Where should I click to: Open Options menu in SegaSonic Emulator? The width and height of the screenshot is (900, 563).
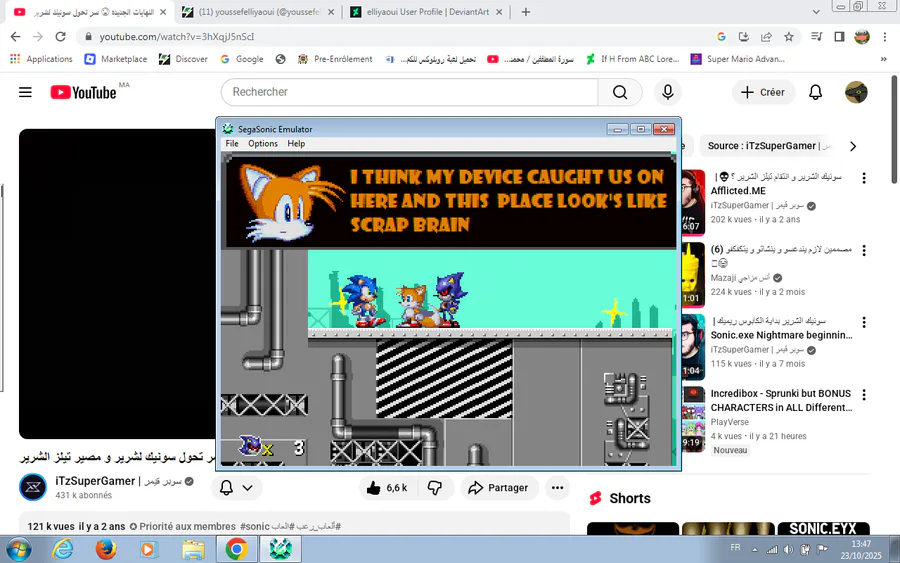click(263, 143)
